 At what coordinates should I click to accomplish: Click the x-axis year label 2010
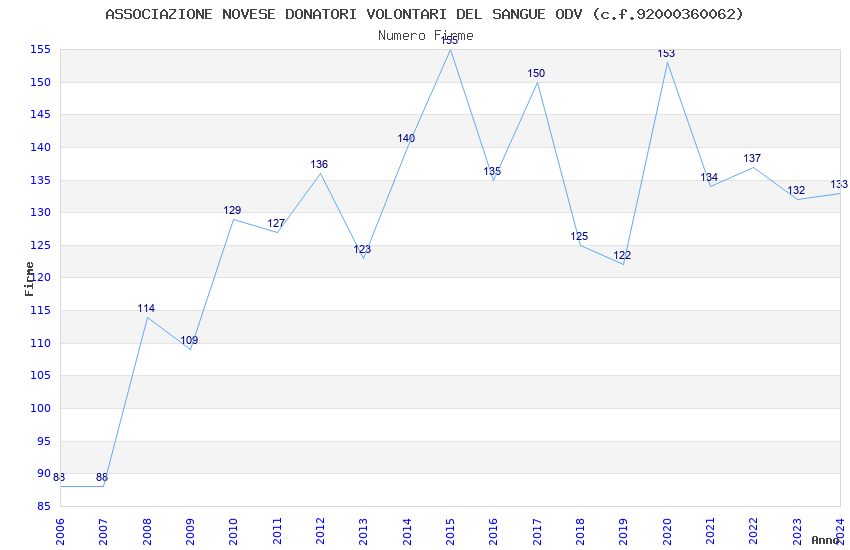(x=233, y=531)
